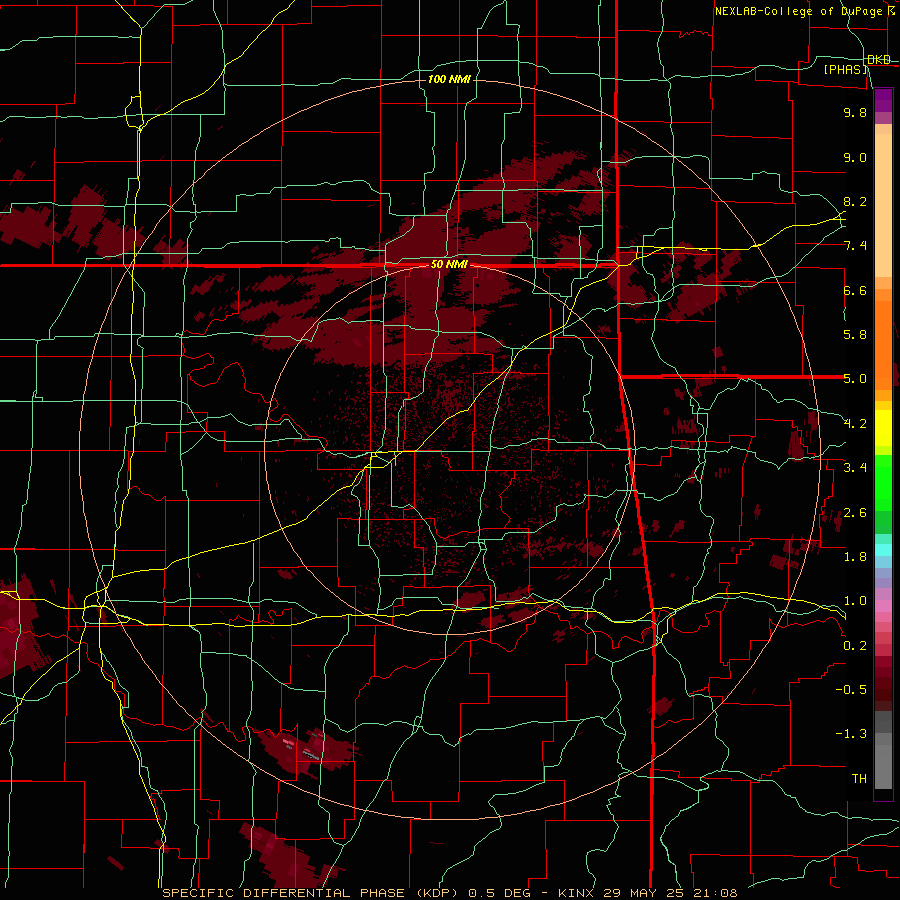The width and height of the screenshot is (900, 900).
Task: Click the purple swatch atop the color bar
Action: coord(883,100)
